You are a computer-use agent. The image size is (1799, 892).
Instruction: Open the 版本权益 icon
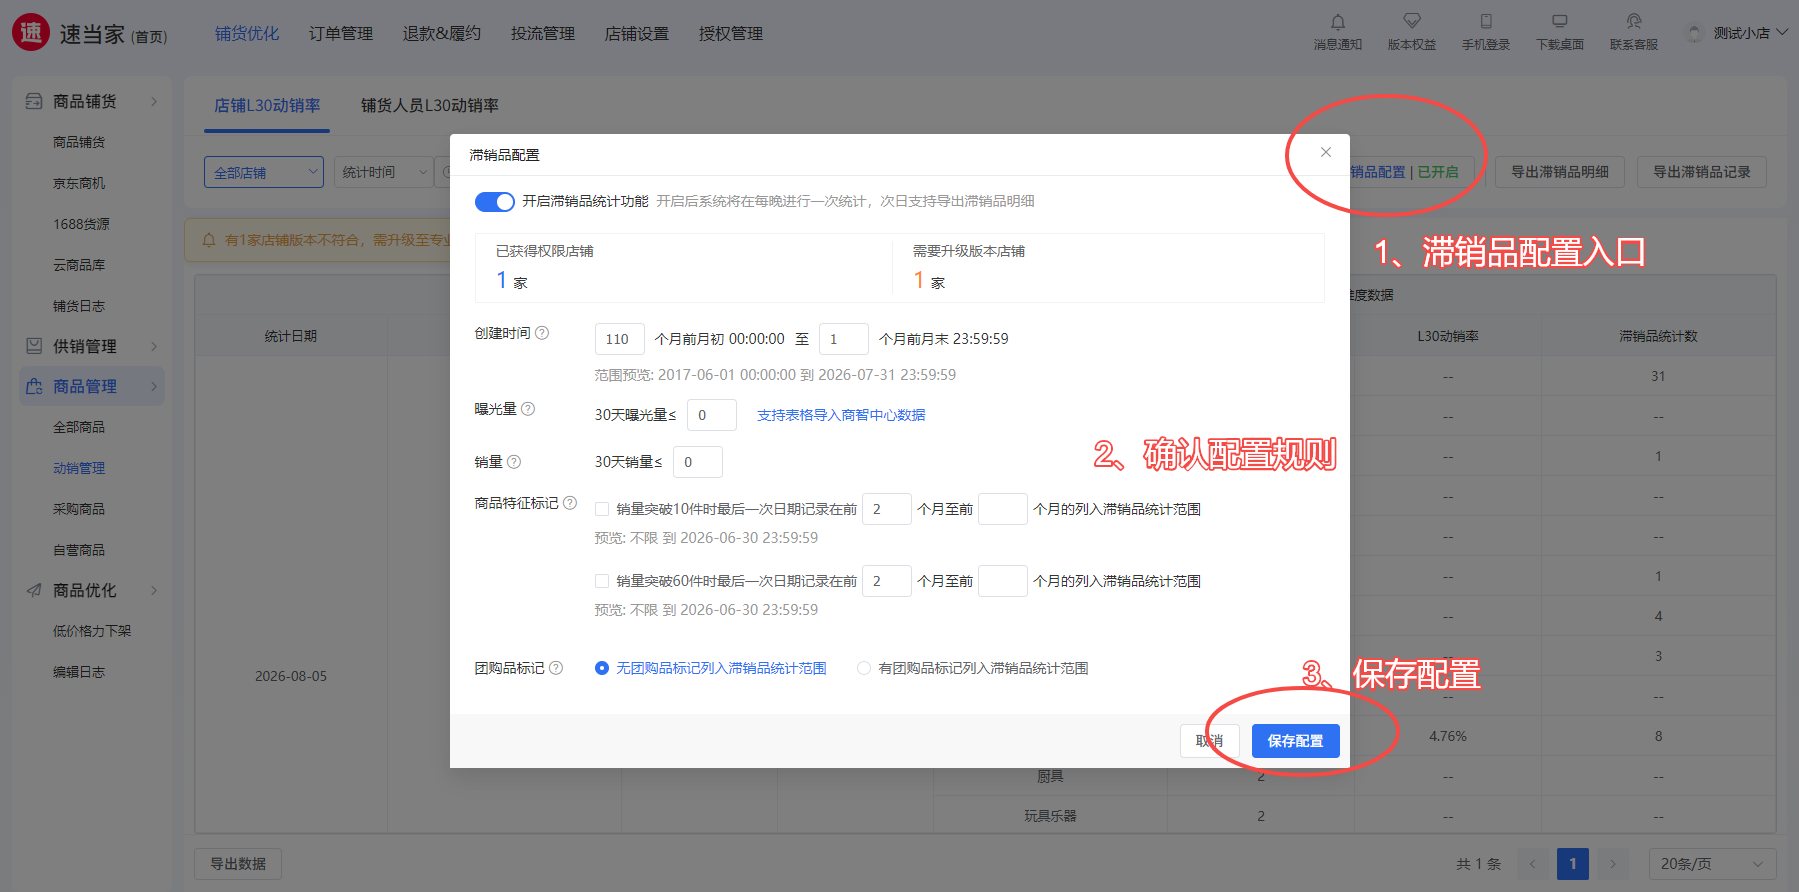coord(1412,21)
